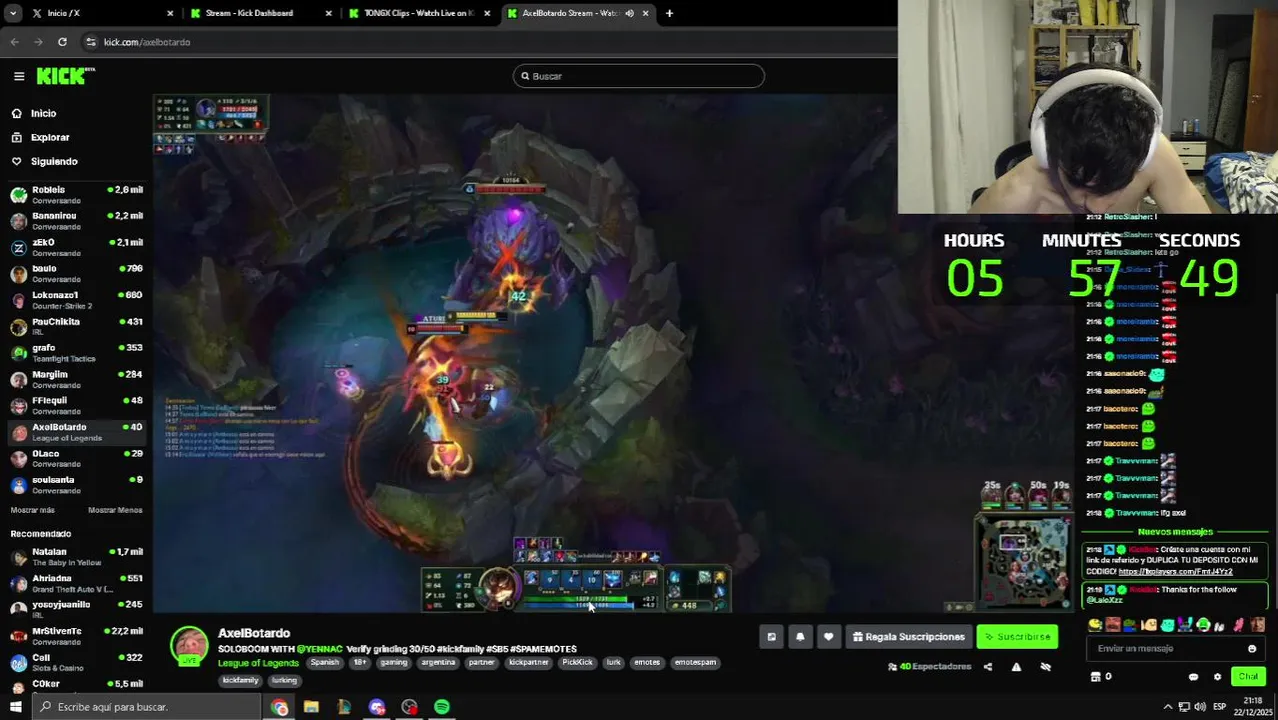The height and width of the screenshot is (720, 1278).
Task: Share the stream via share icon
Action: coord(988,667)
